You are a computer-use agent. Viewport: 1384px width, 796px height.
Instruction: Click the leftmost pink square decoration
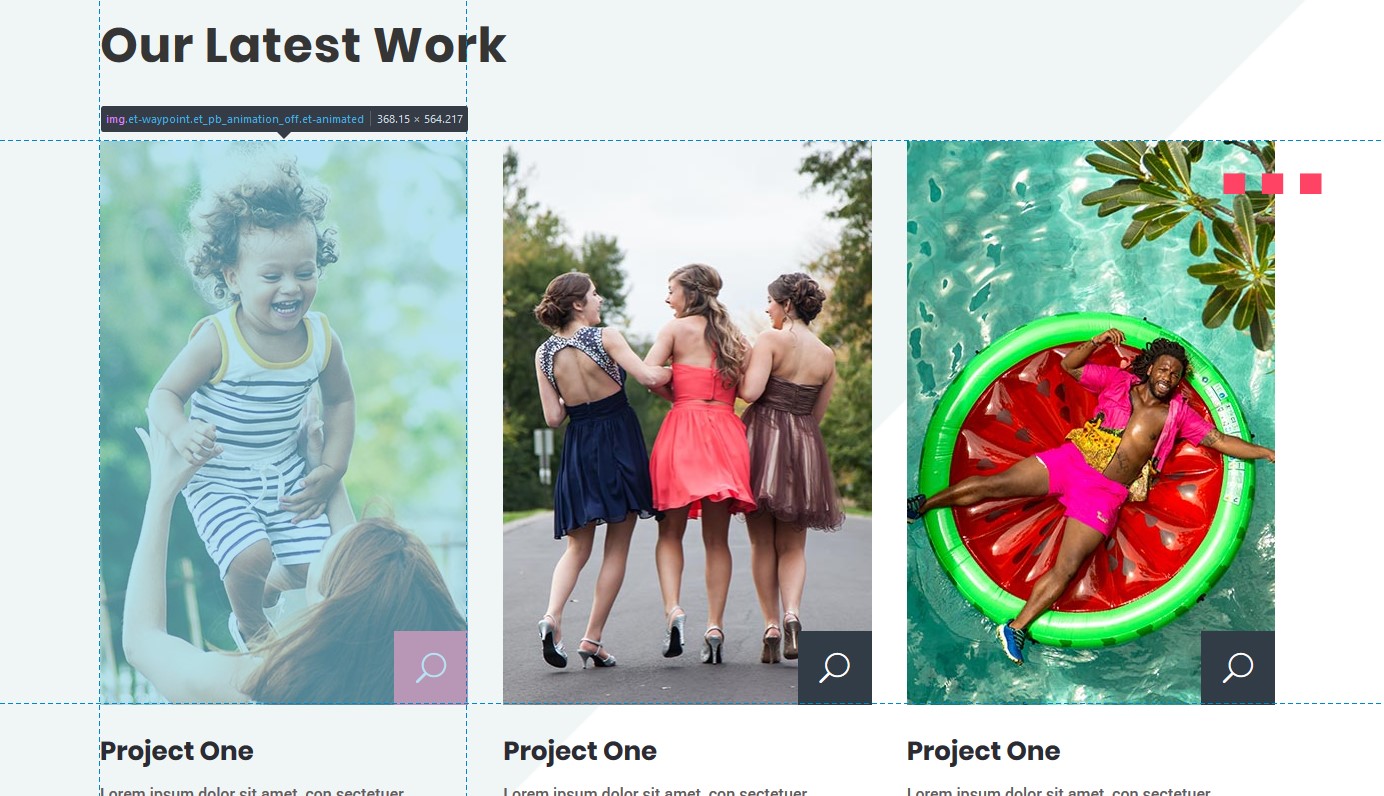(x=1234, y=183)
